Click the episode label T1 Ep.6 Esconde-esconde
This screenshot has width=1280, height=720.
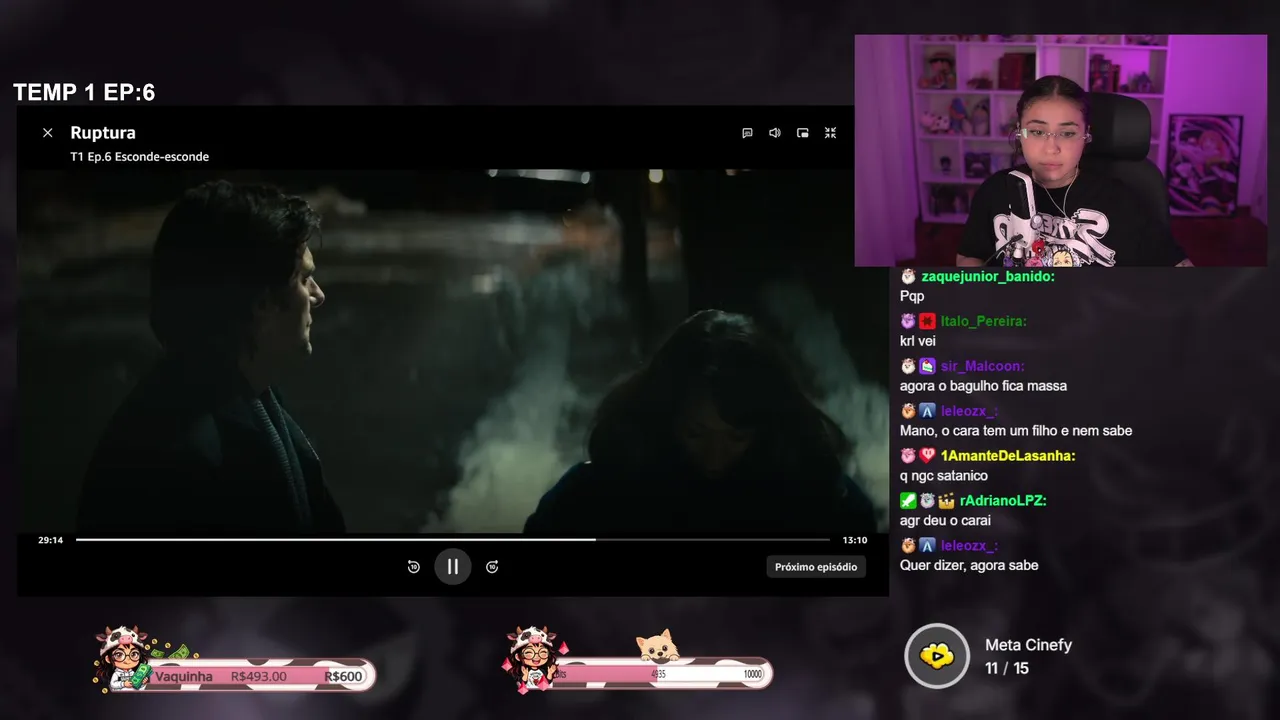tap(139, 156)
